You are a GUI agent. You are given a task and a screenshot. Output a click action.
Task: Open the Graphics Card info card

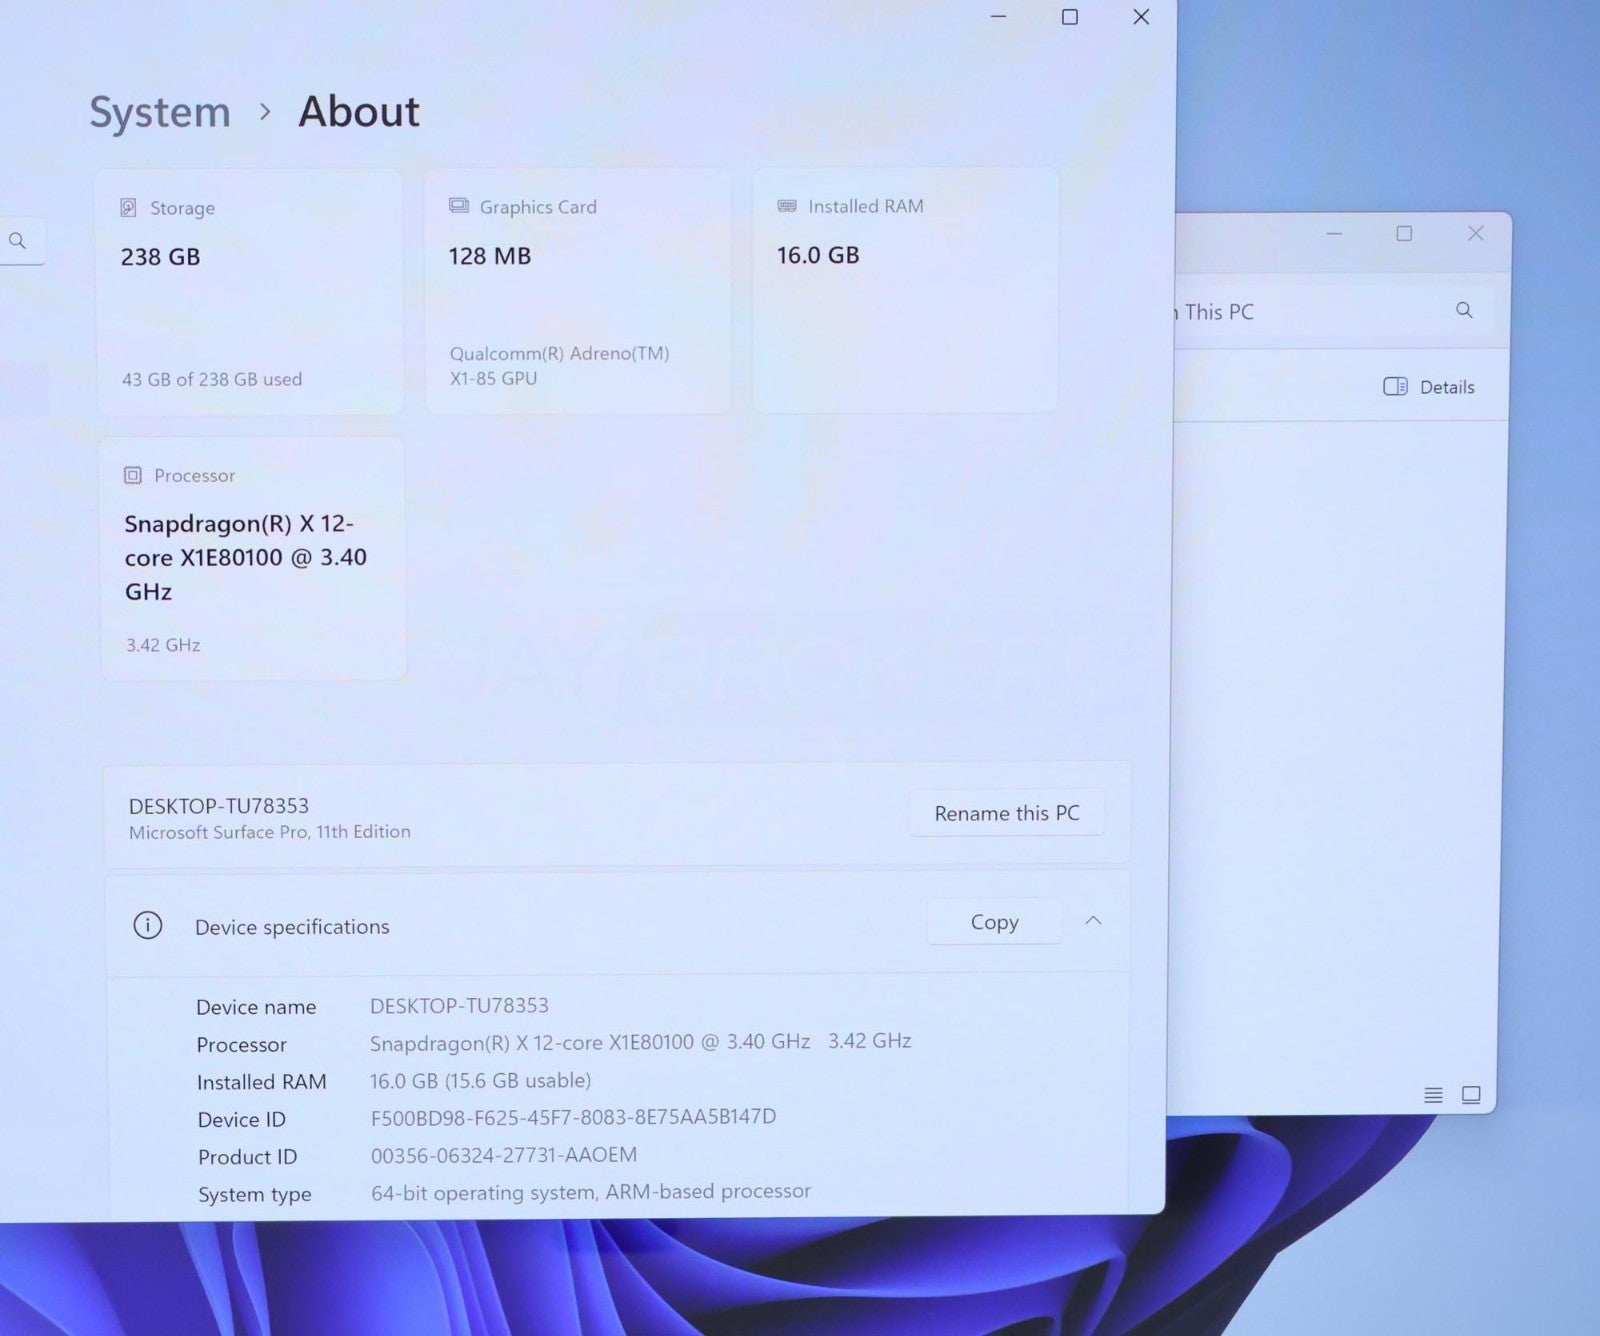577,291
